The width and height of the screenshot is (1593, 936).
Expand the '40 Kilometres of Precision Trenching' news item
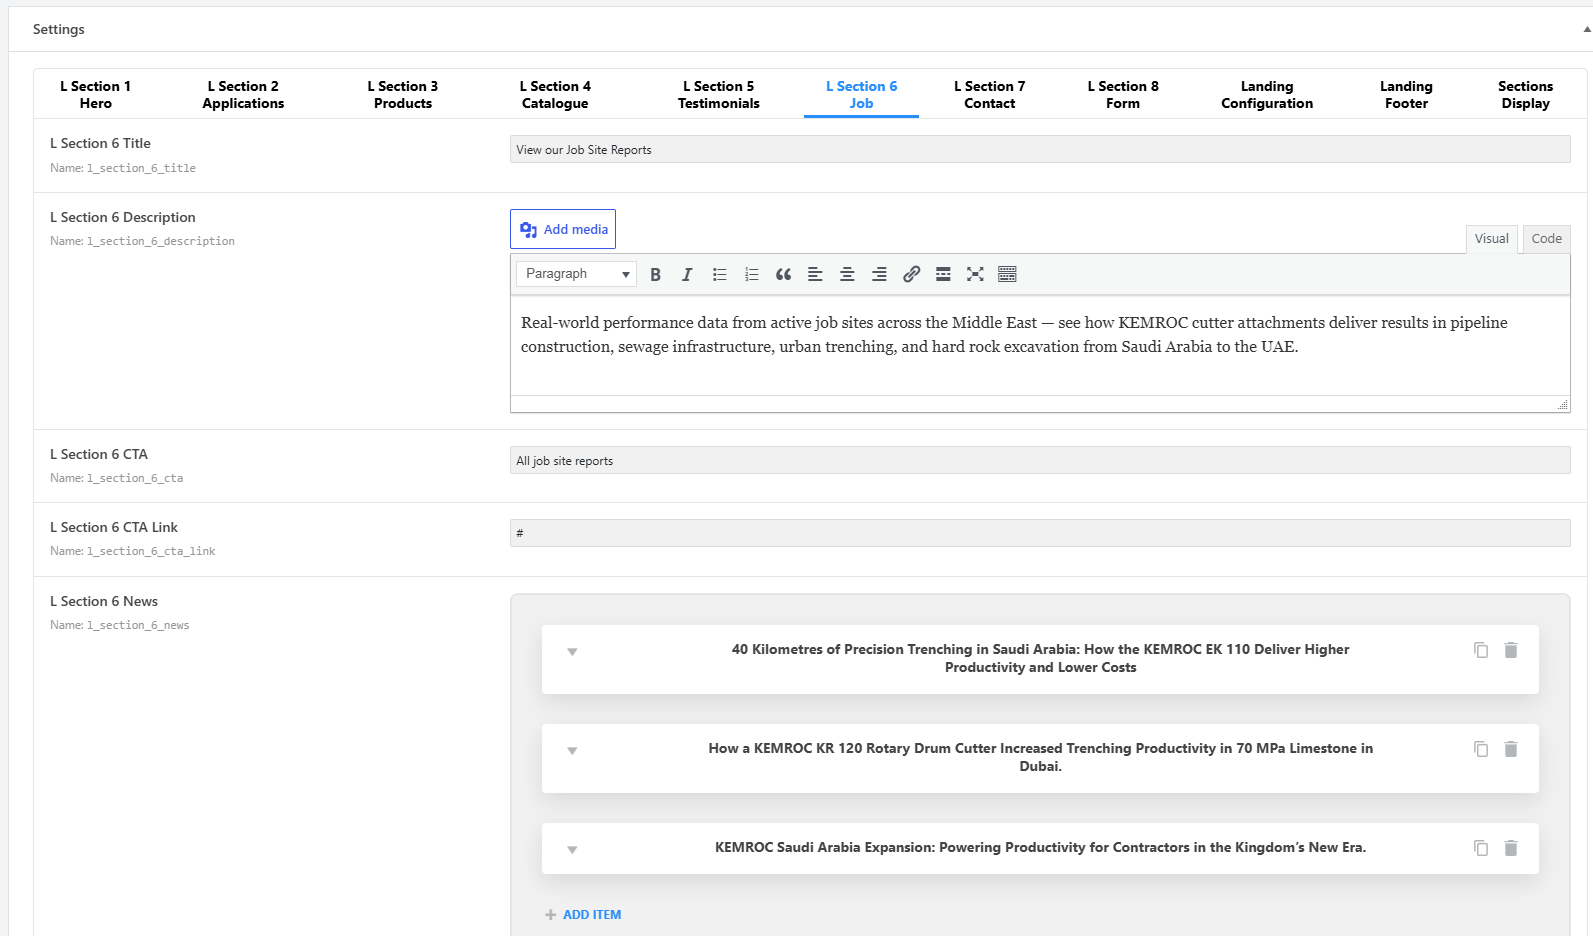pos(572,652)
